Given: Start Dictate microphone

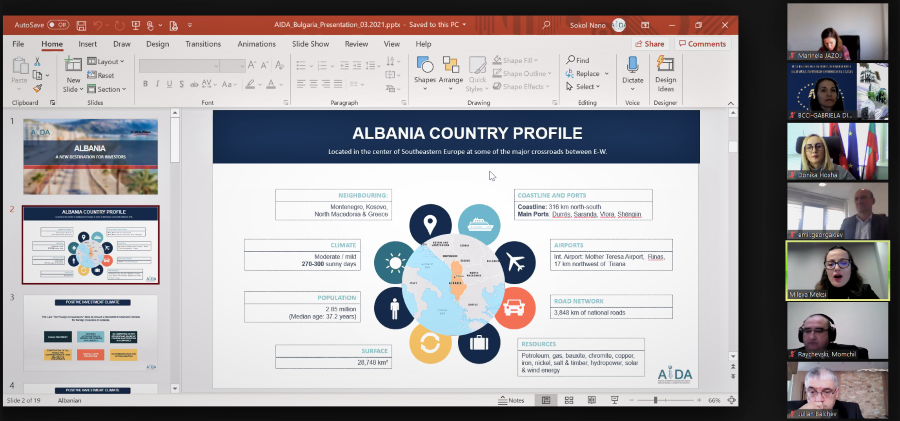Looking at the screenshot, I should click(633, 74).
